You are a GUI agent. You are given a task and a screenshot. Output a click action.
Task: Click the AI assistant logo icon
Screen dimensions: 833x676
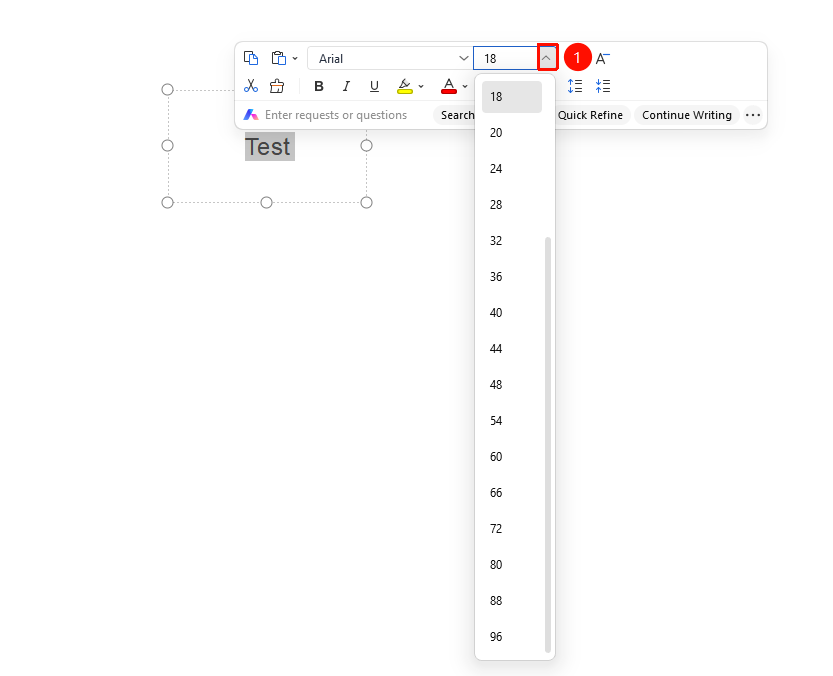tap(251, 115)
